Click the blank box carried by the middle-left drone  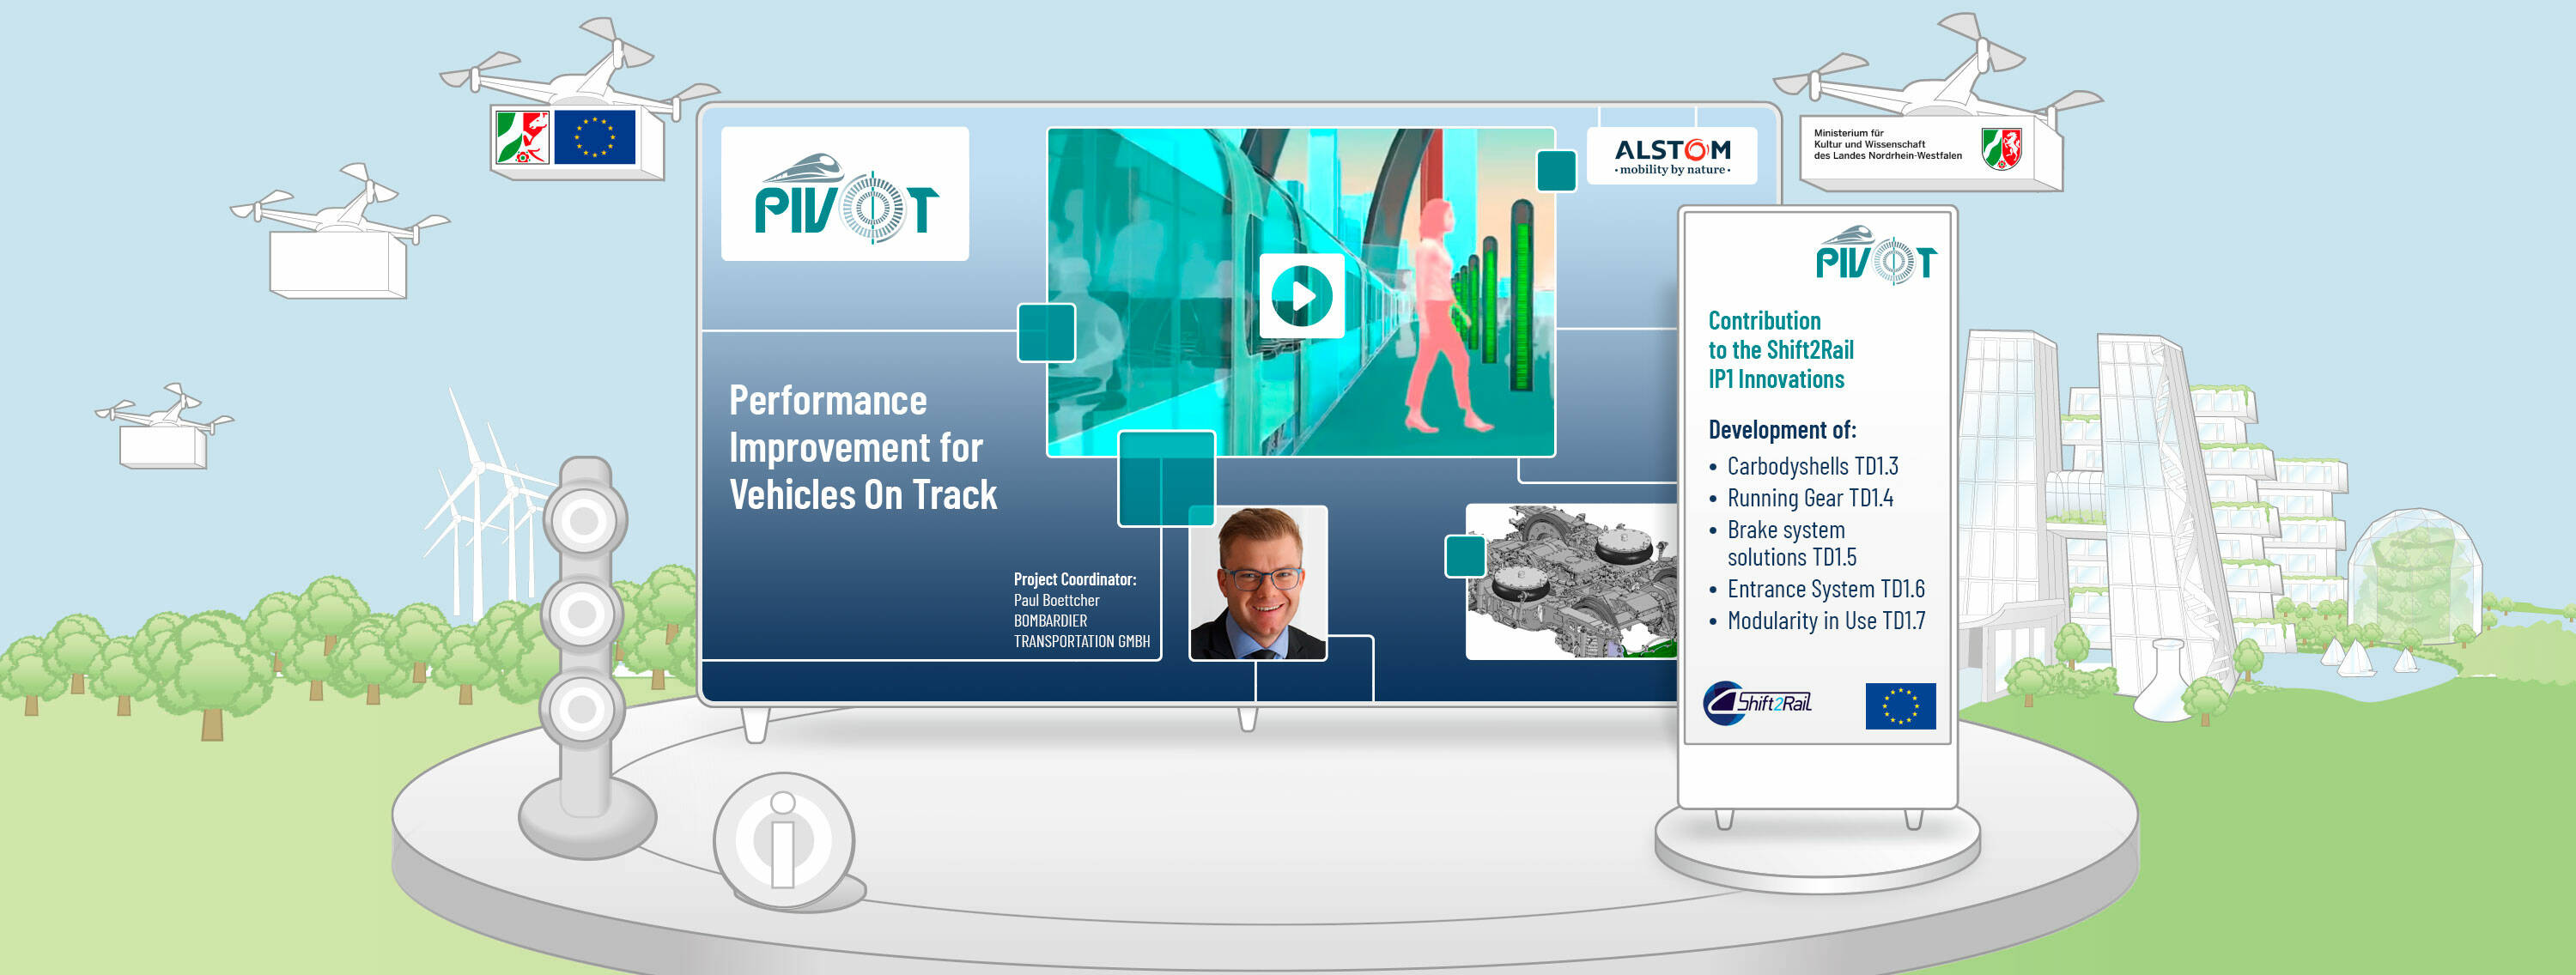pos(338,264)
